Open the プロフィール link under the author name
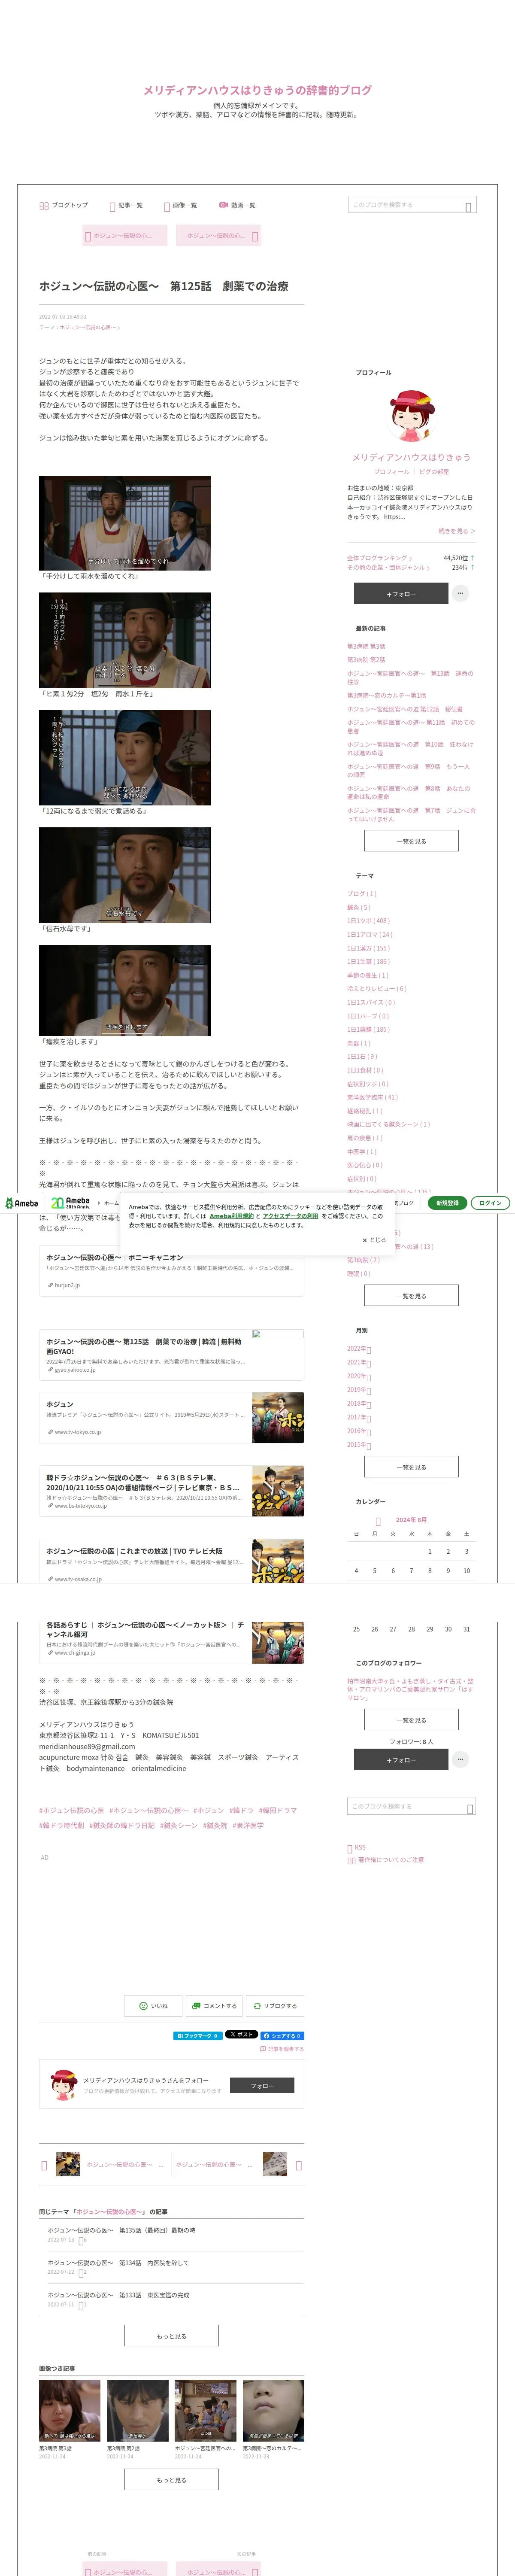The image size is (515, 2576). point(391,471)
